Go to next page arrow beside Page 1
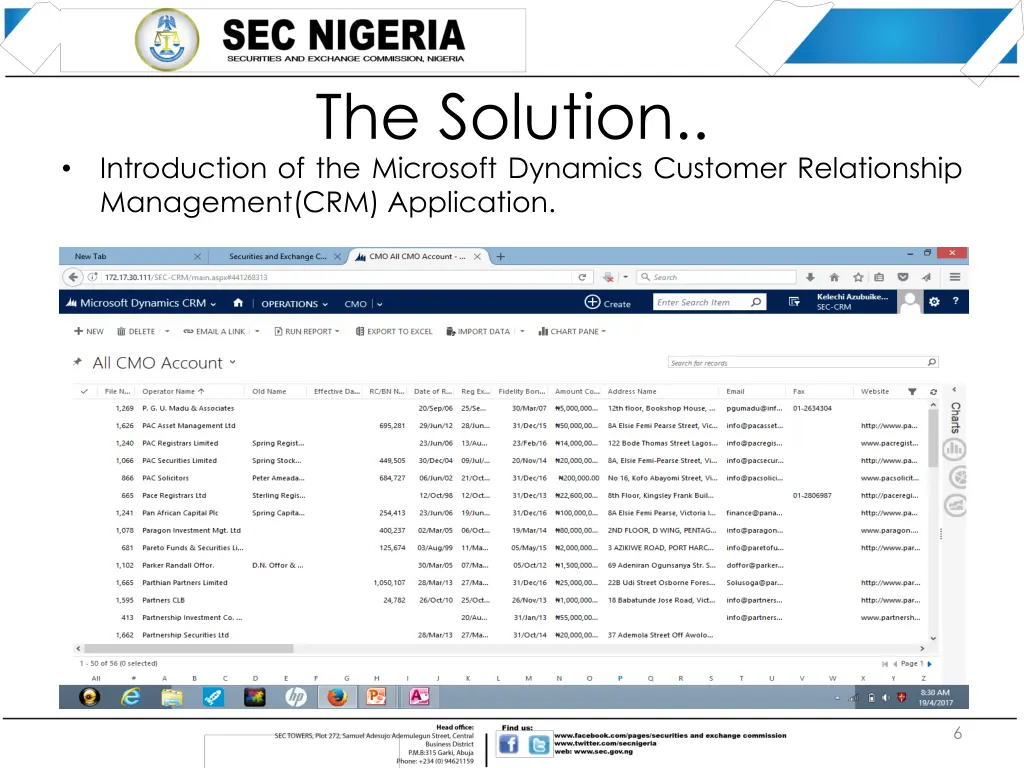The image size is (1024, 768). pyautogui.click(x=930, y=664)
